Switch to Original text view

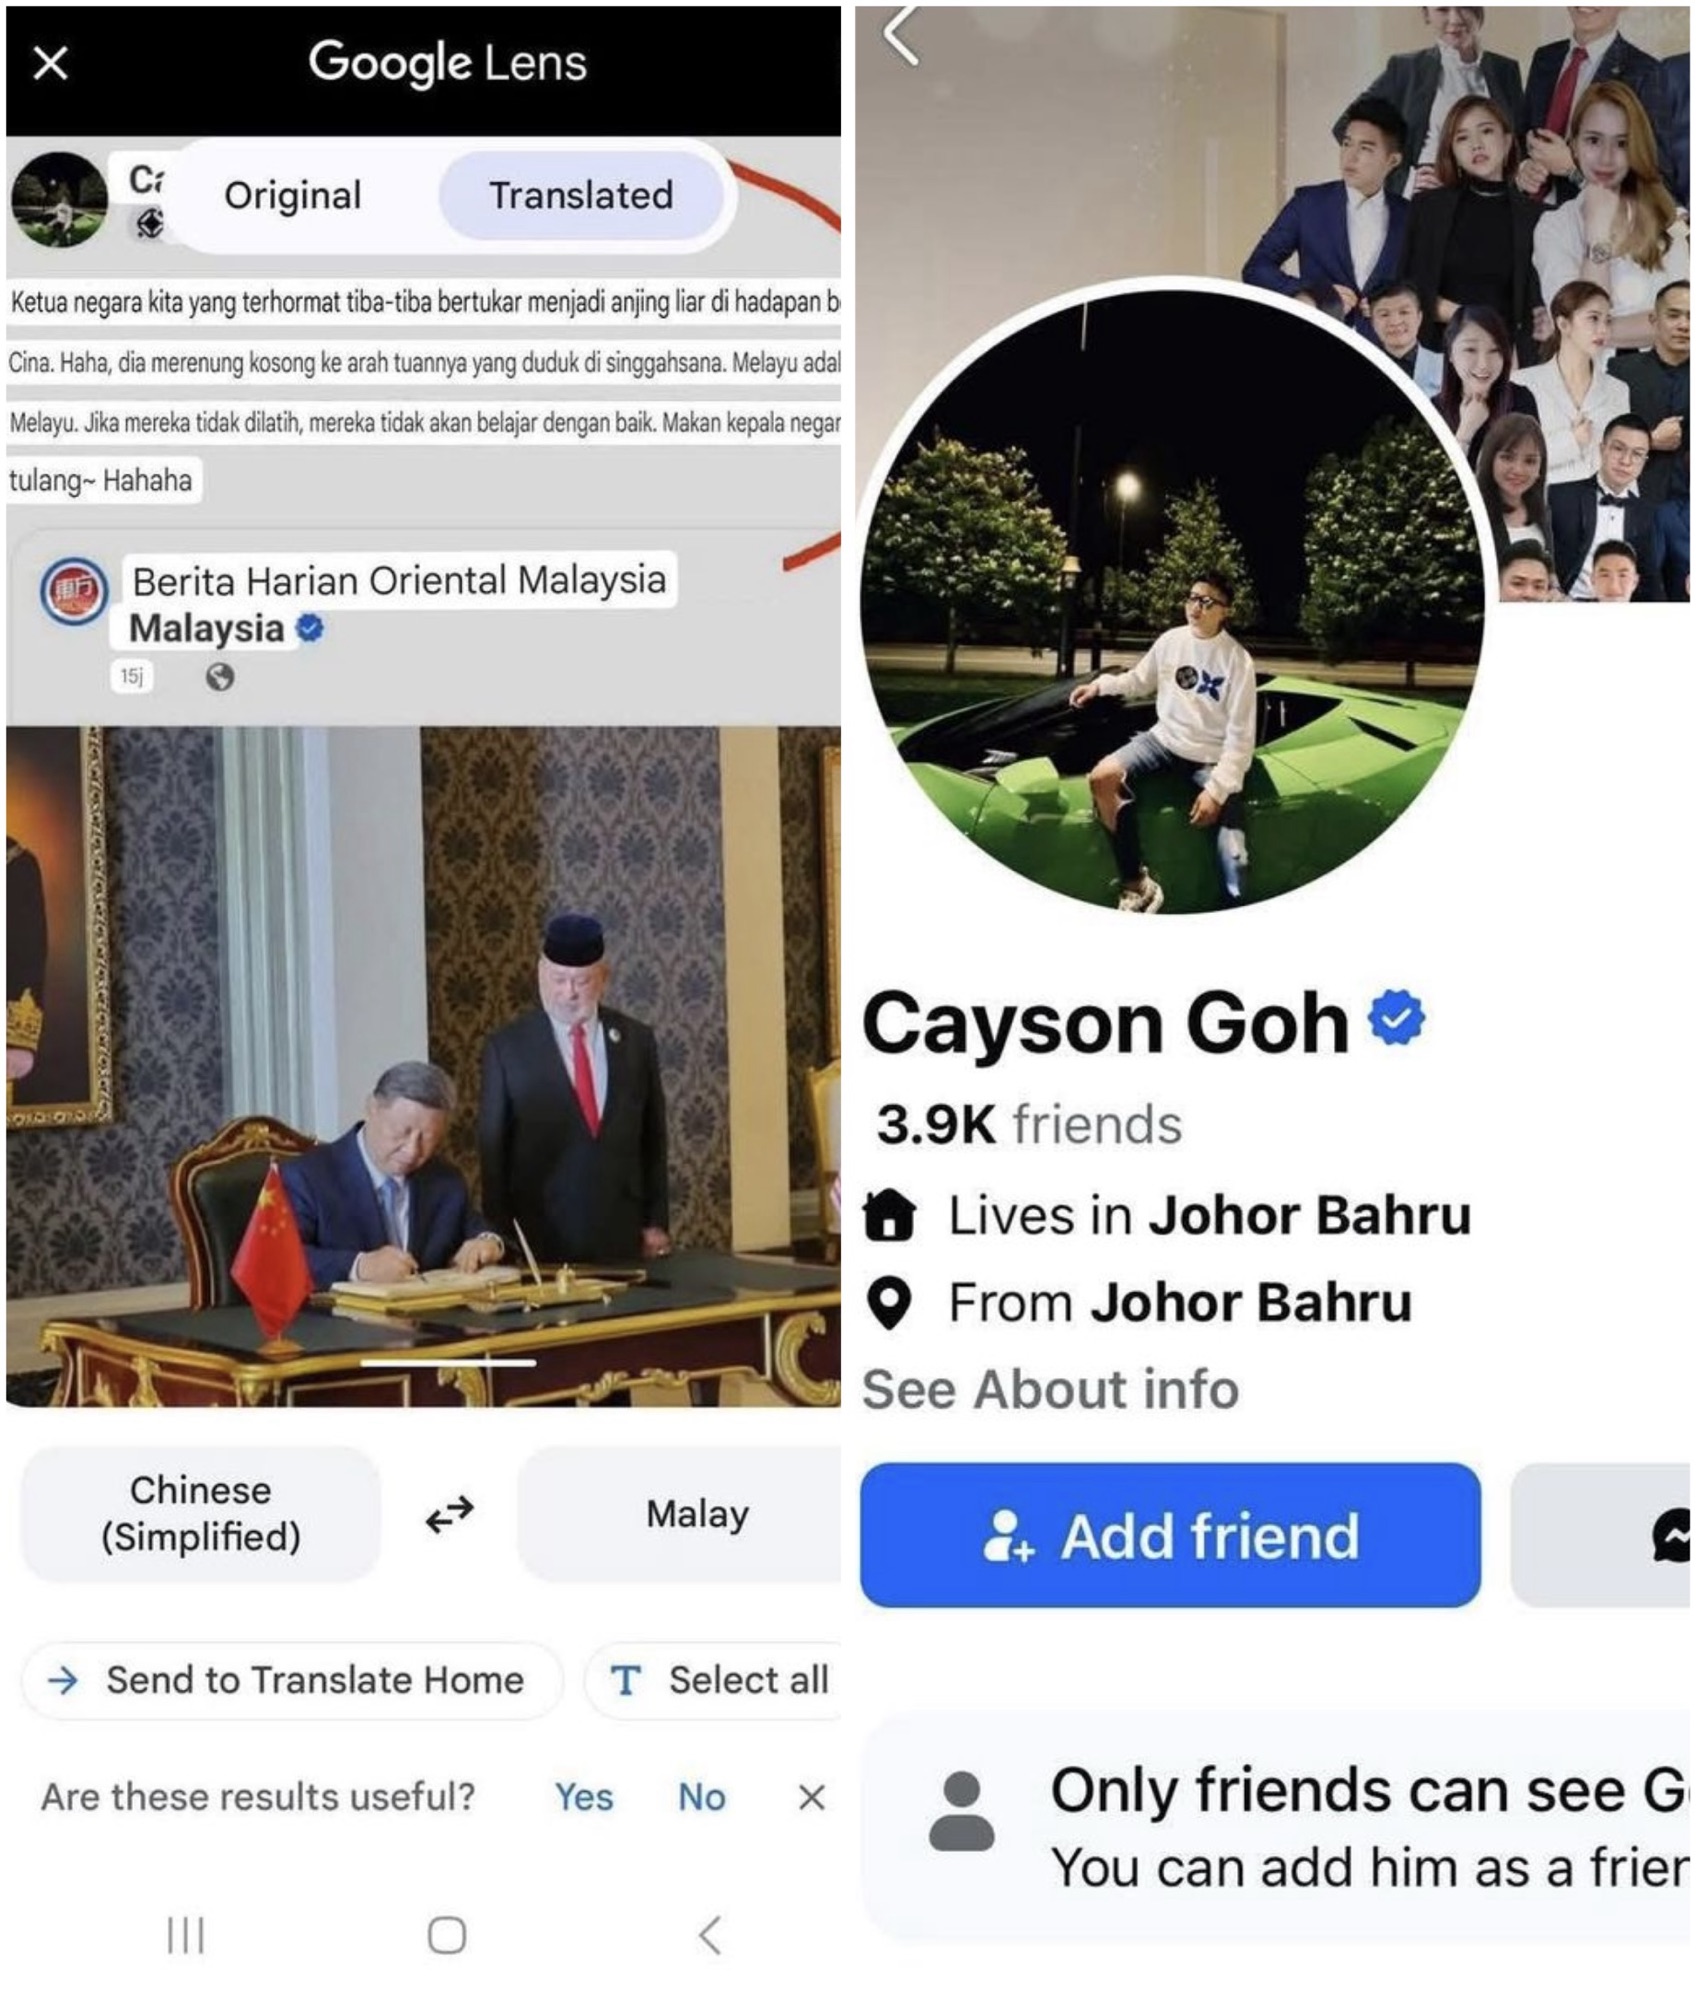[x=293, y=196]
